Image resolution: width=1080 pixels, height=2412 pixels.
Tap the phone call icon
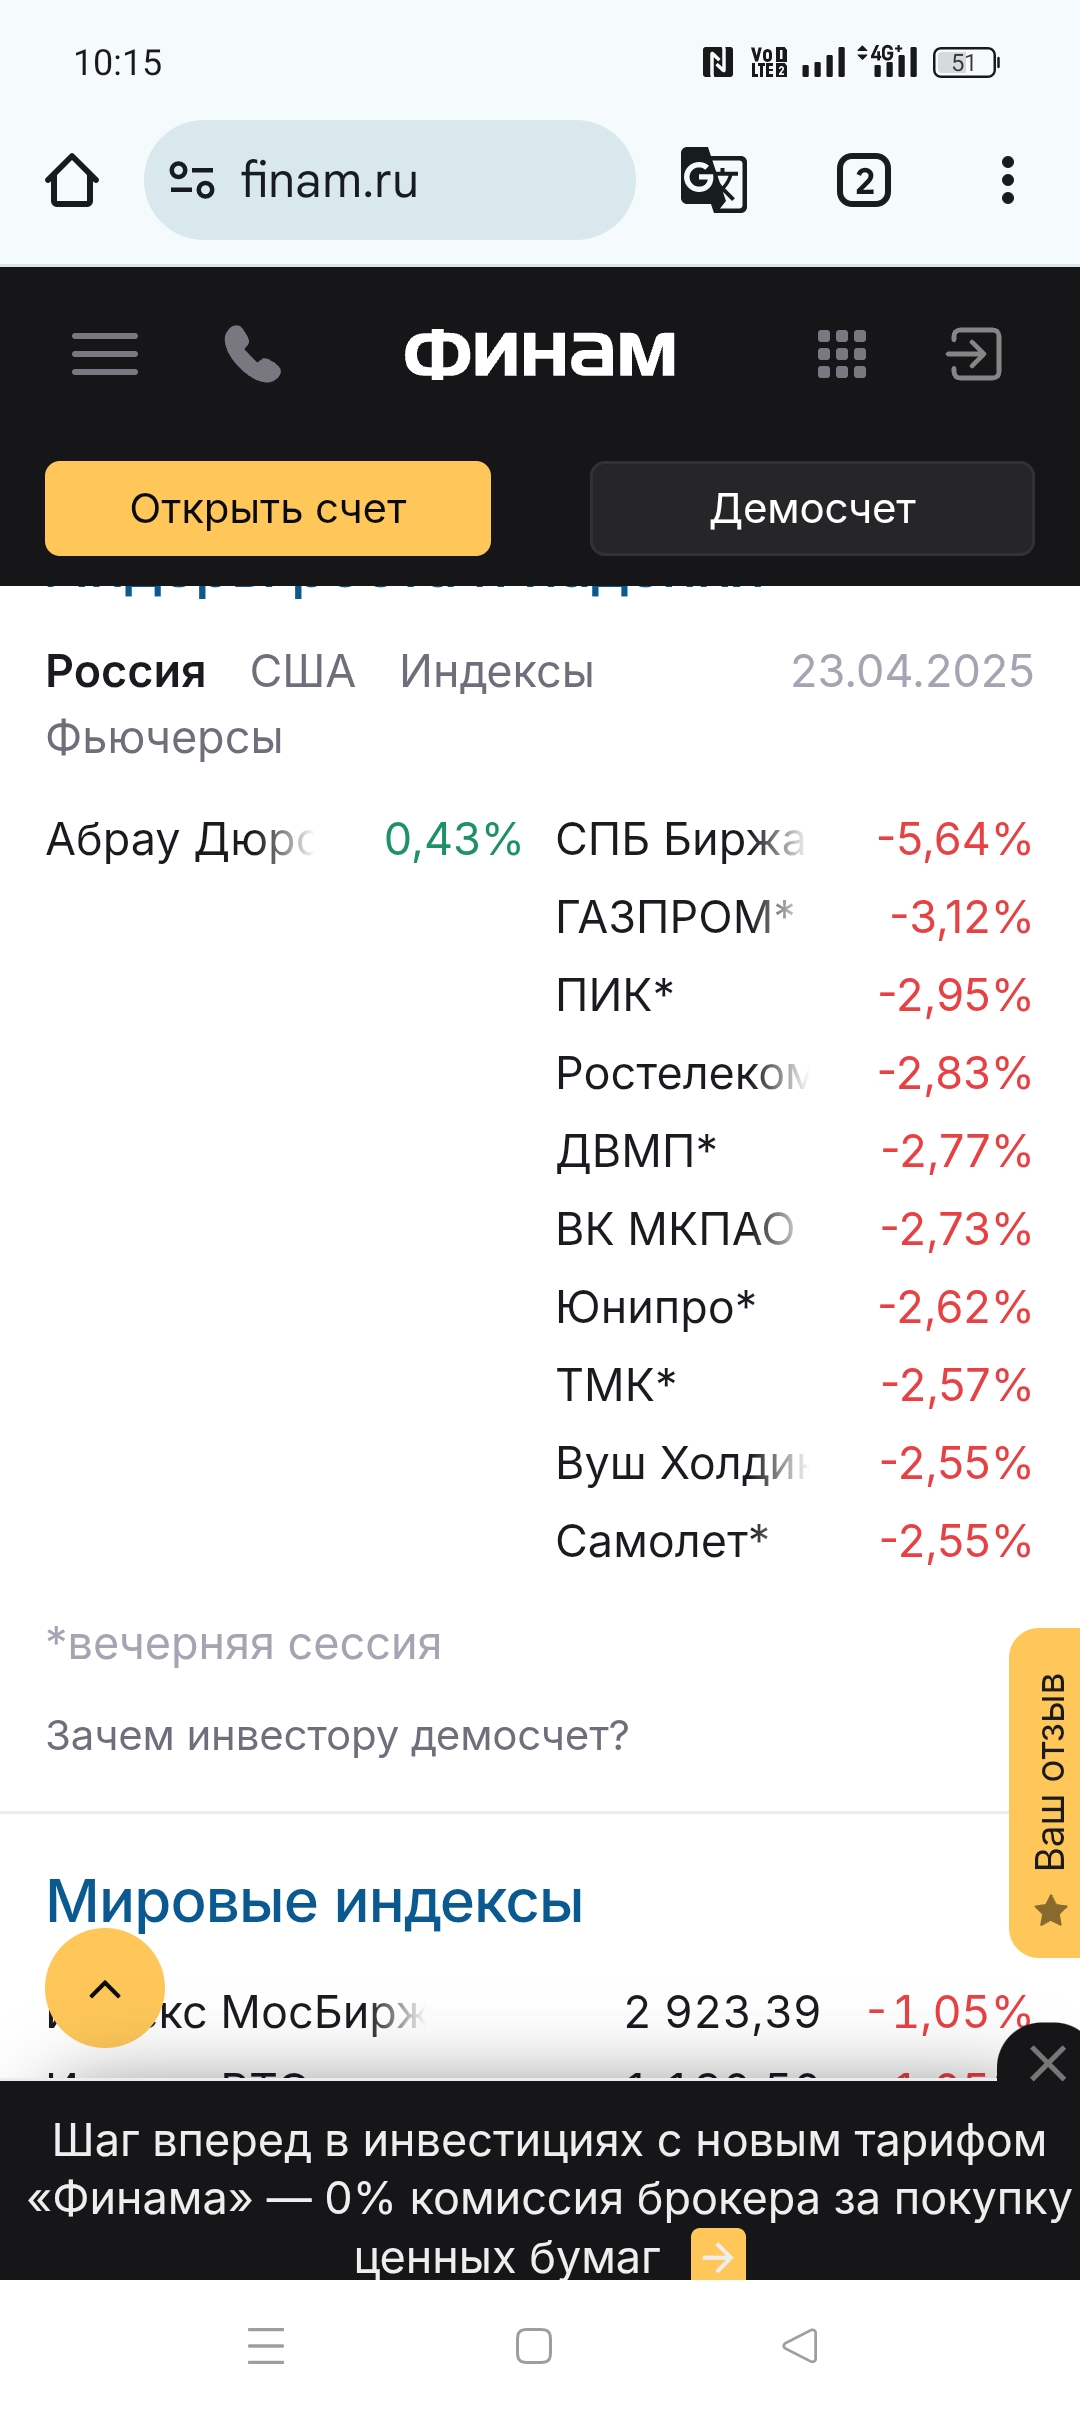[252, 354]
